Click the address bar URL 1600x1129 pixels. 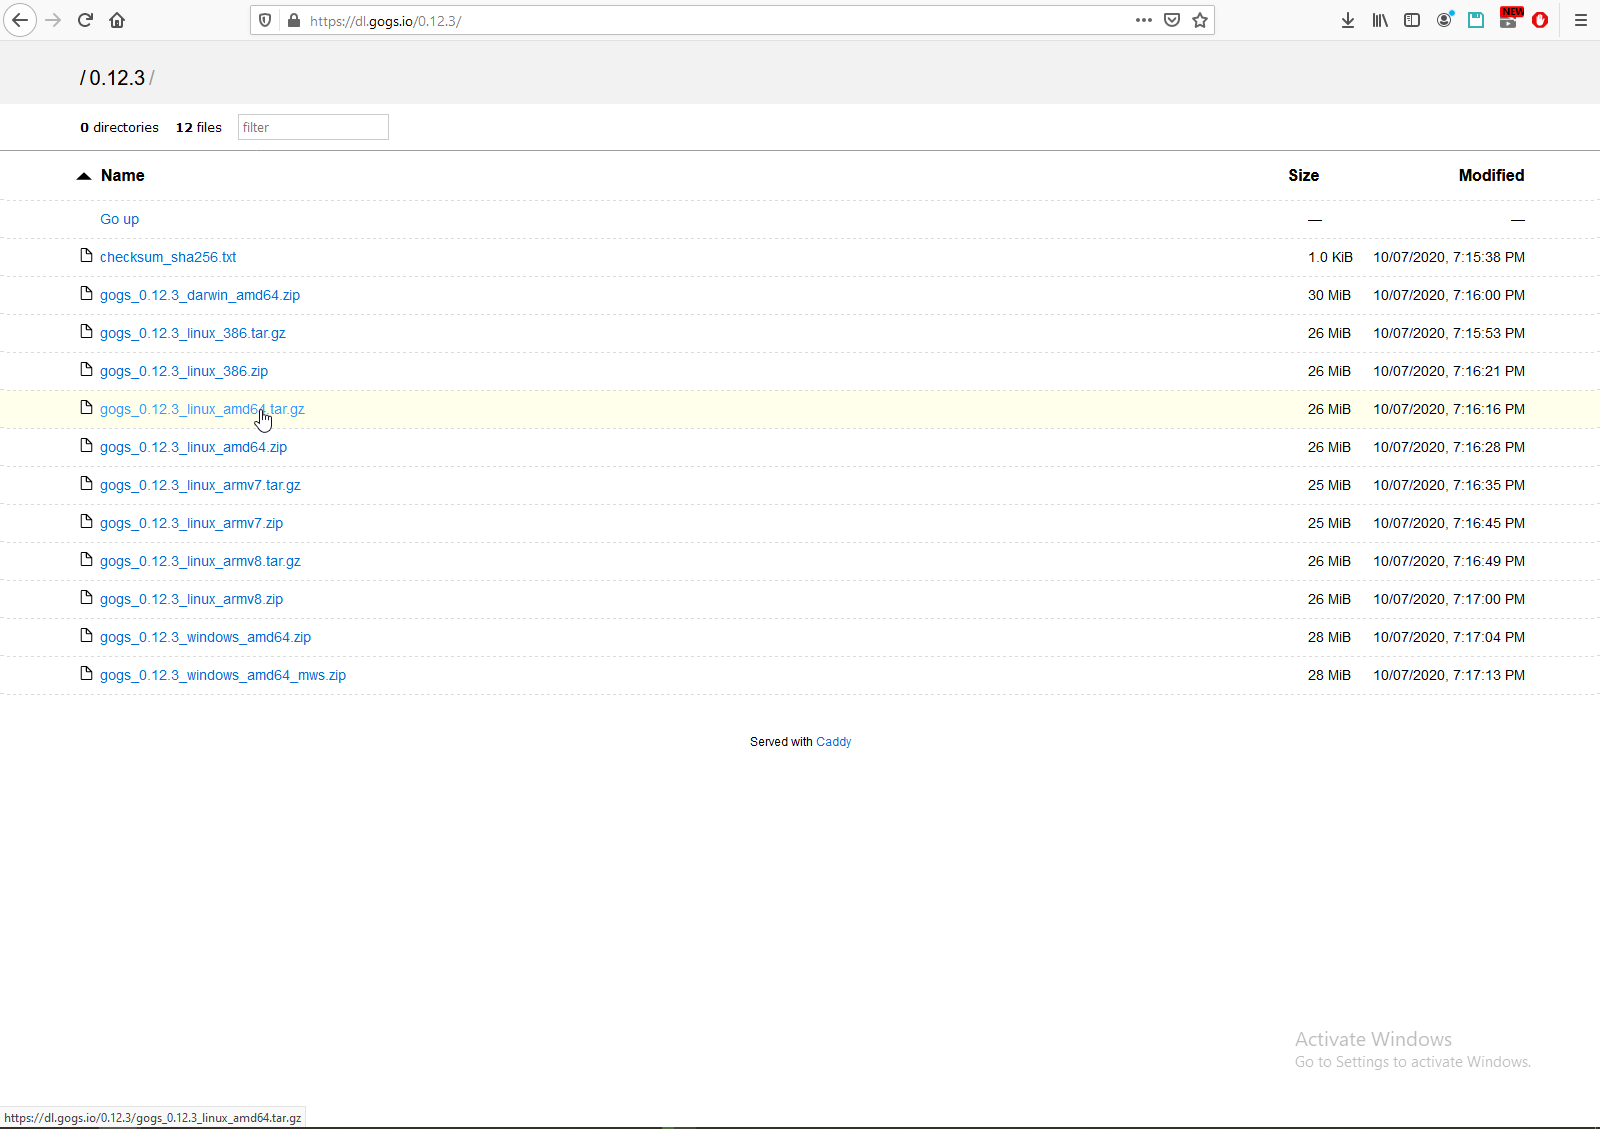coord(385,21)
